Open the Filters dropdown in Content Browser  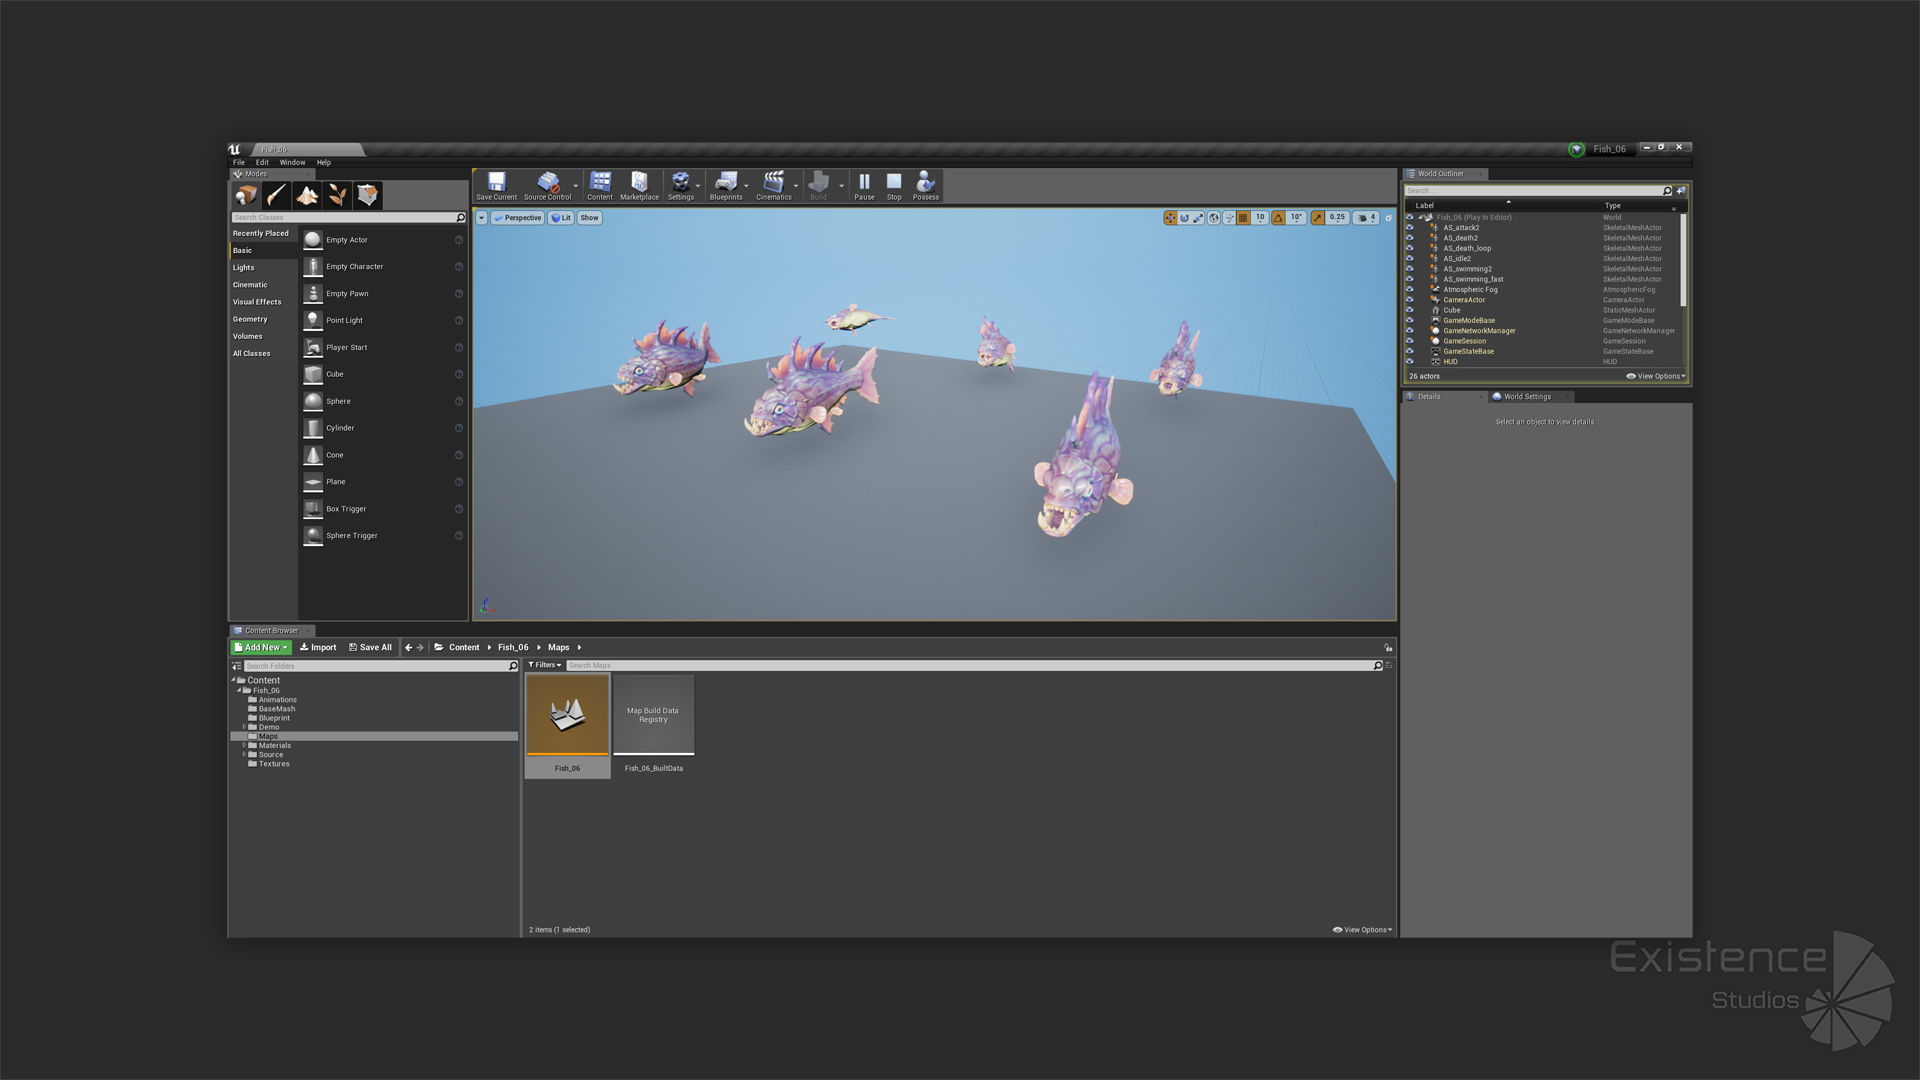(545, 665)
